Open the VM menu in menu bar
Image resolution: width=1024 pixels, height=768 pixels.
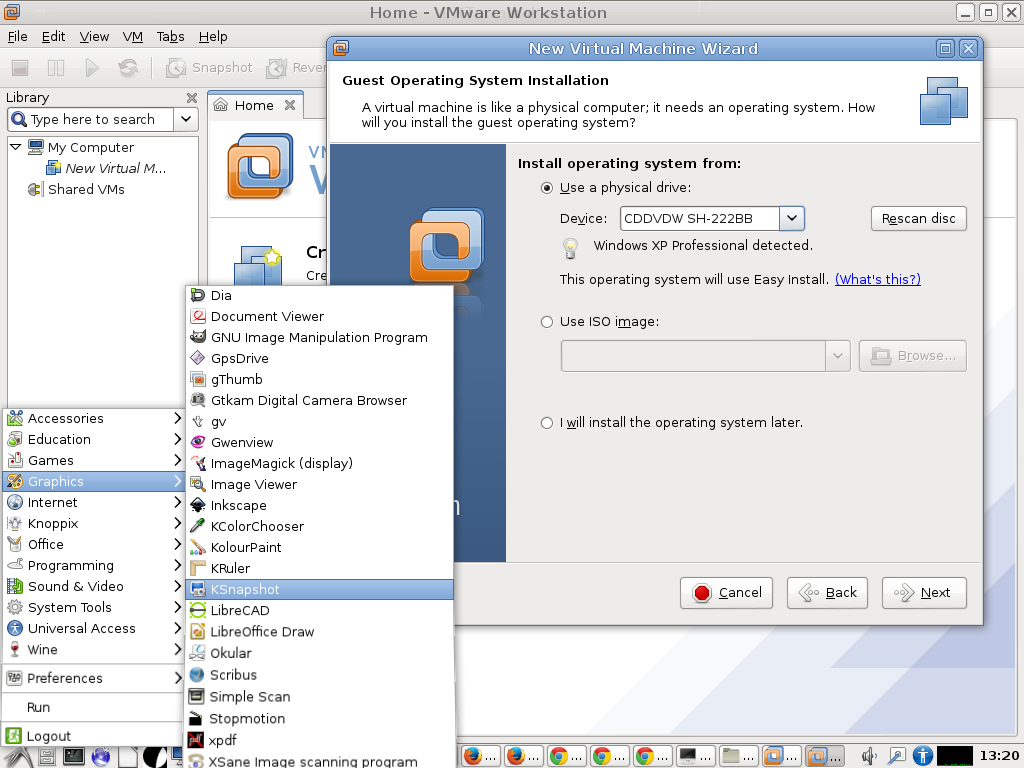tap(133, 37)
